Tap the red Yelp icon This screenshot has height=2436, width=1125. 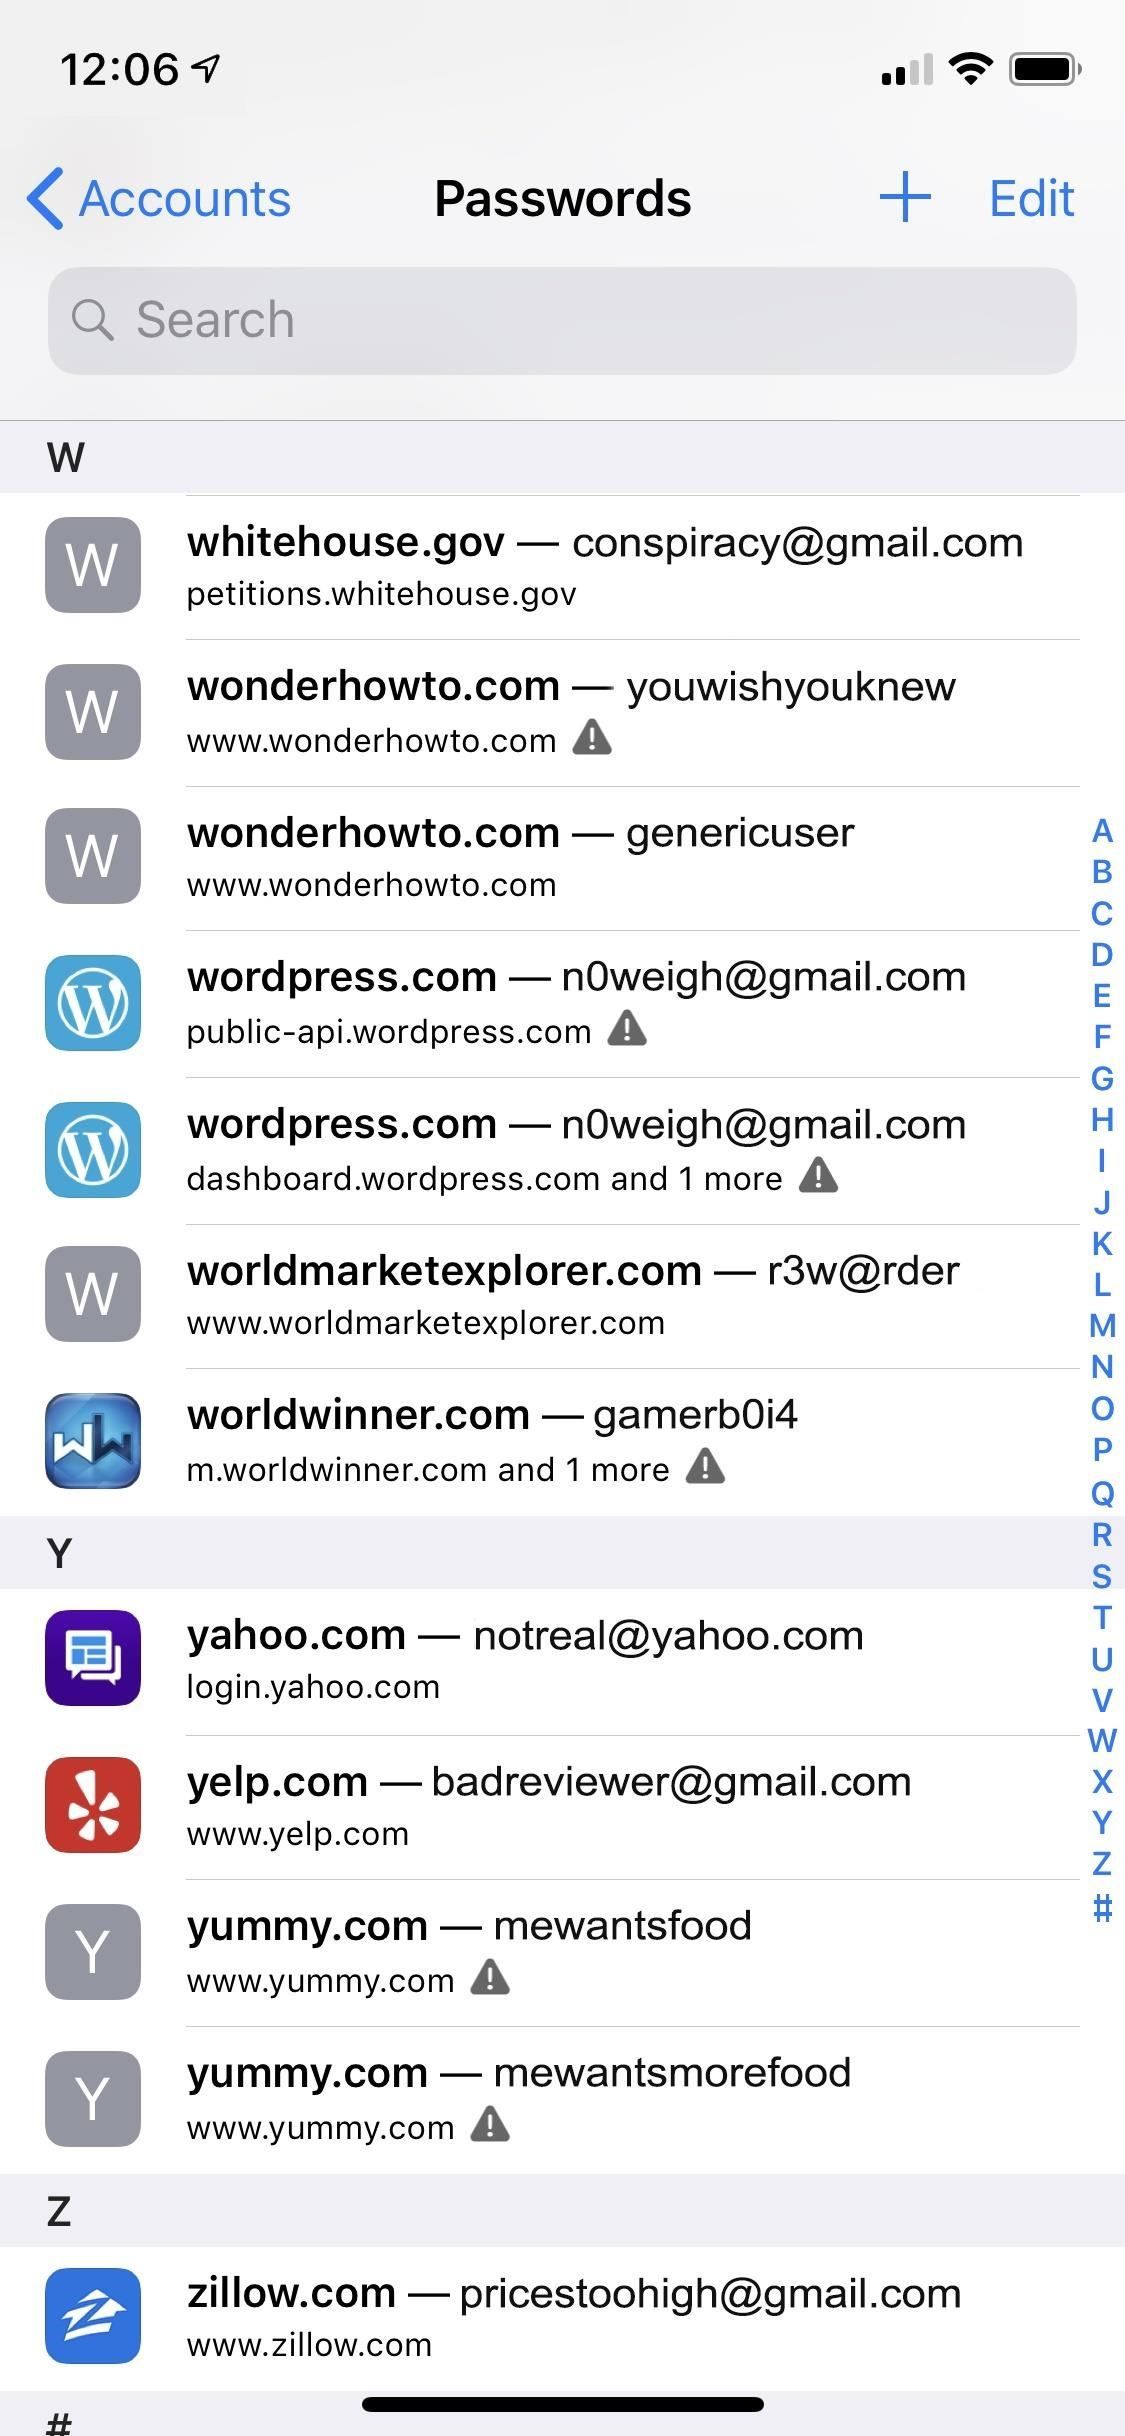click(x=93, y=1805)
